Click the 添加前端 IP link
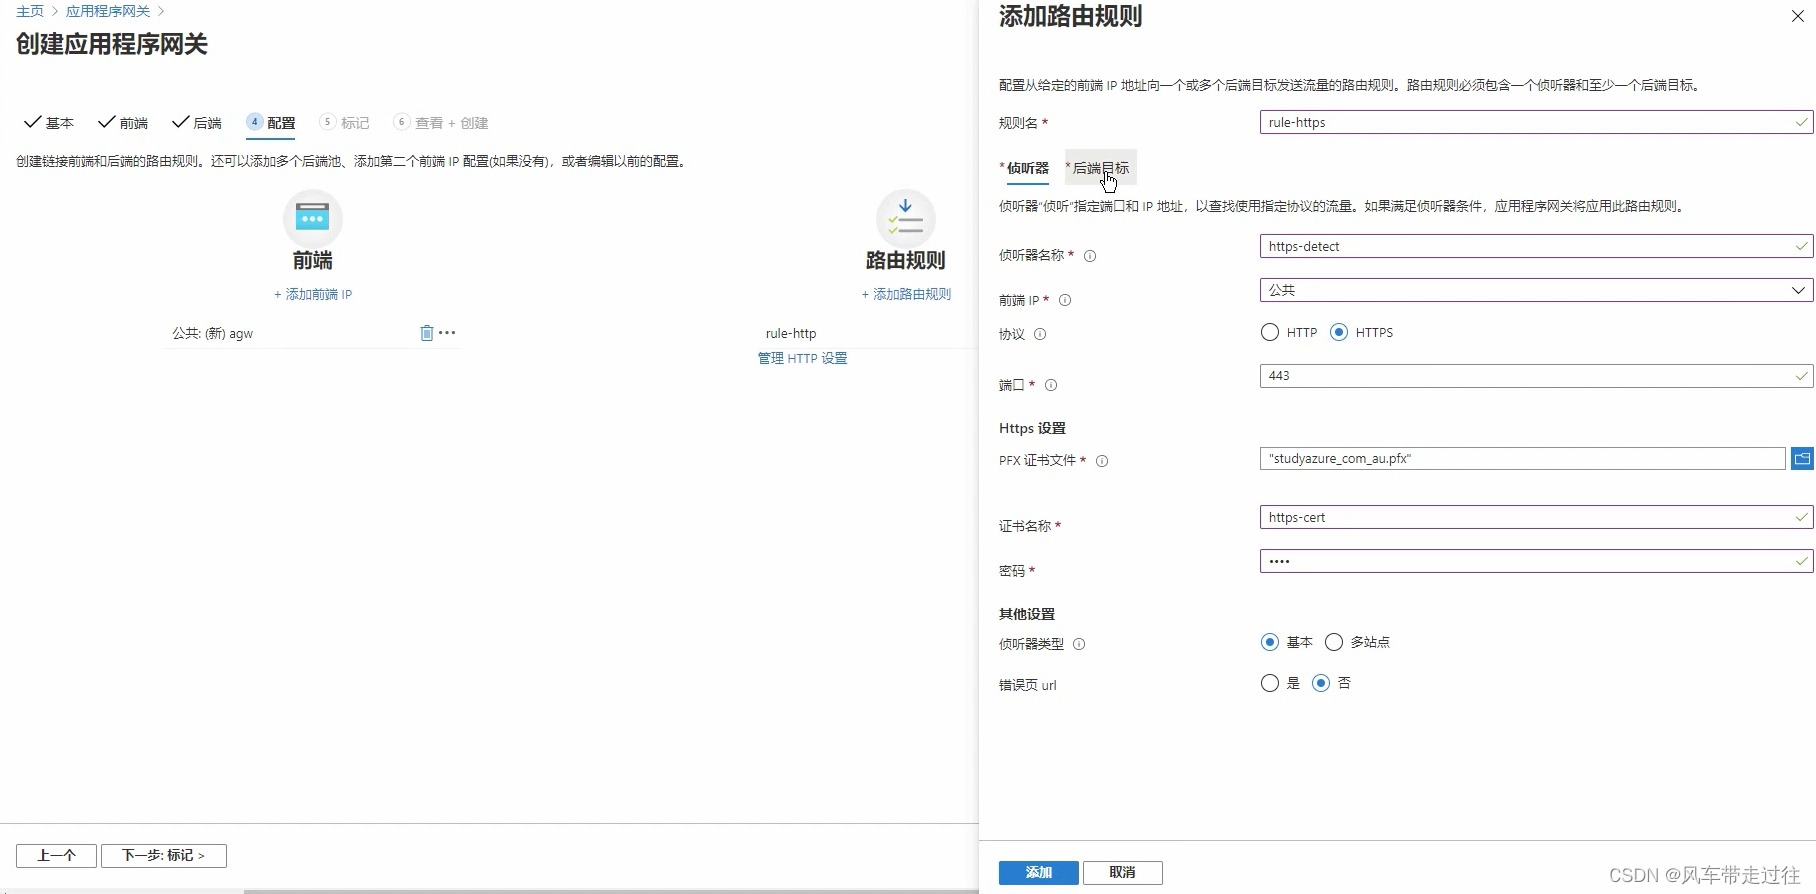Viewport: 1816px width, 894px height. [x=313, y=294]
